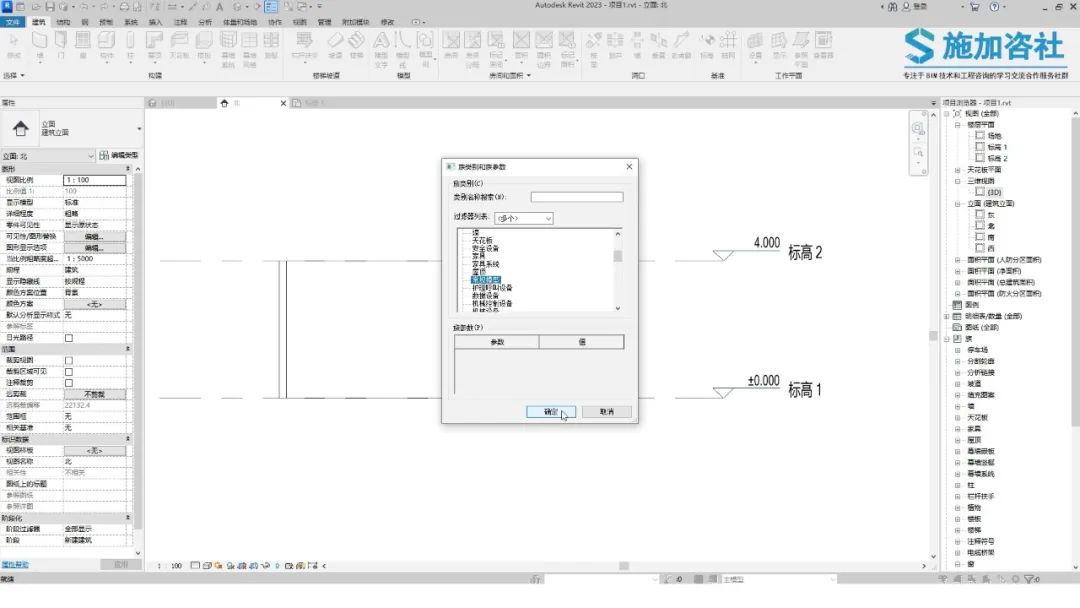This screenshot has width=1080, height=608.
Task: Switch to the Massing & Site ribbon tab
Action: pyautogui.click(x=240, y=22)
